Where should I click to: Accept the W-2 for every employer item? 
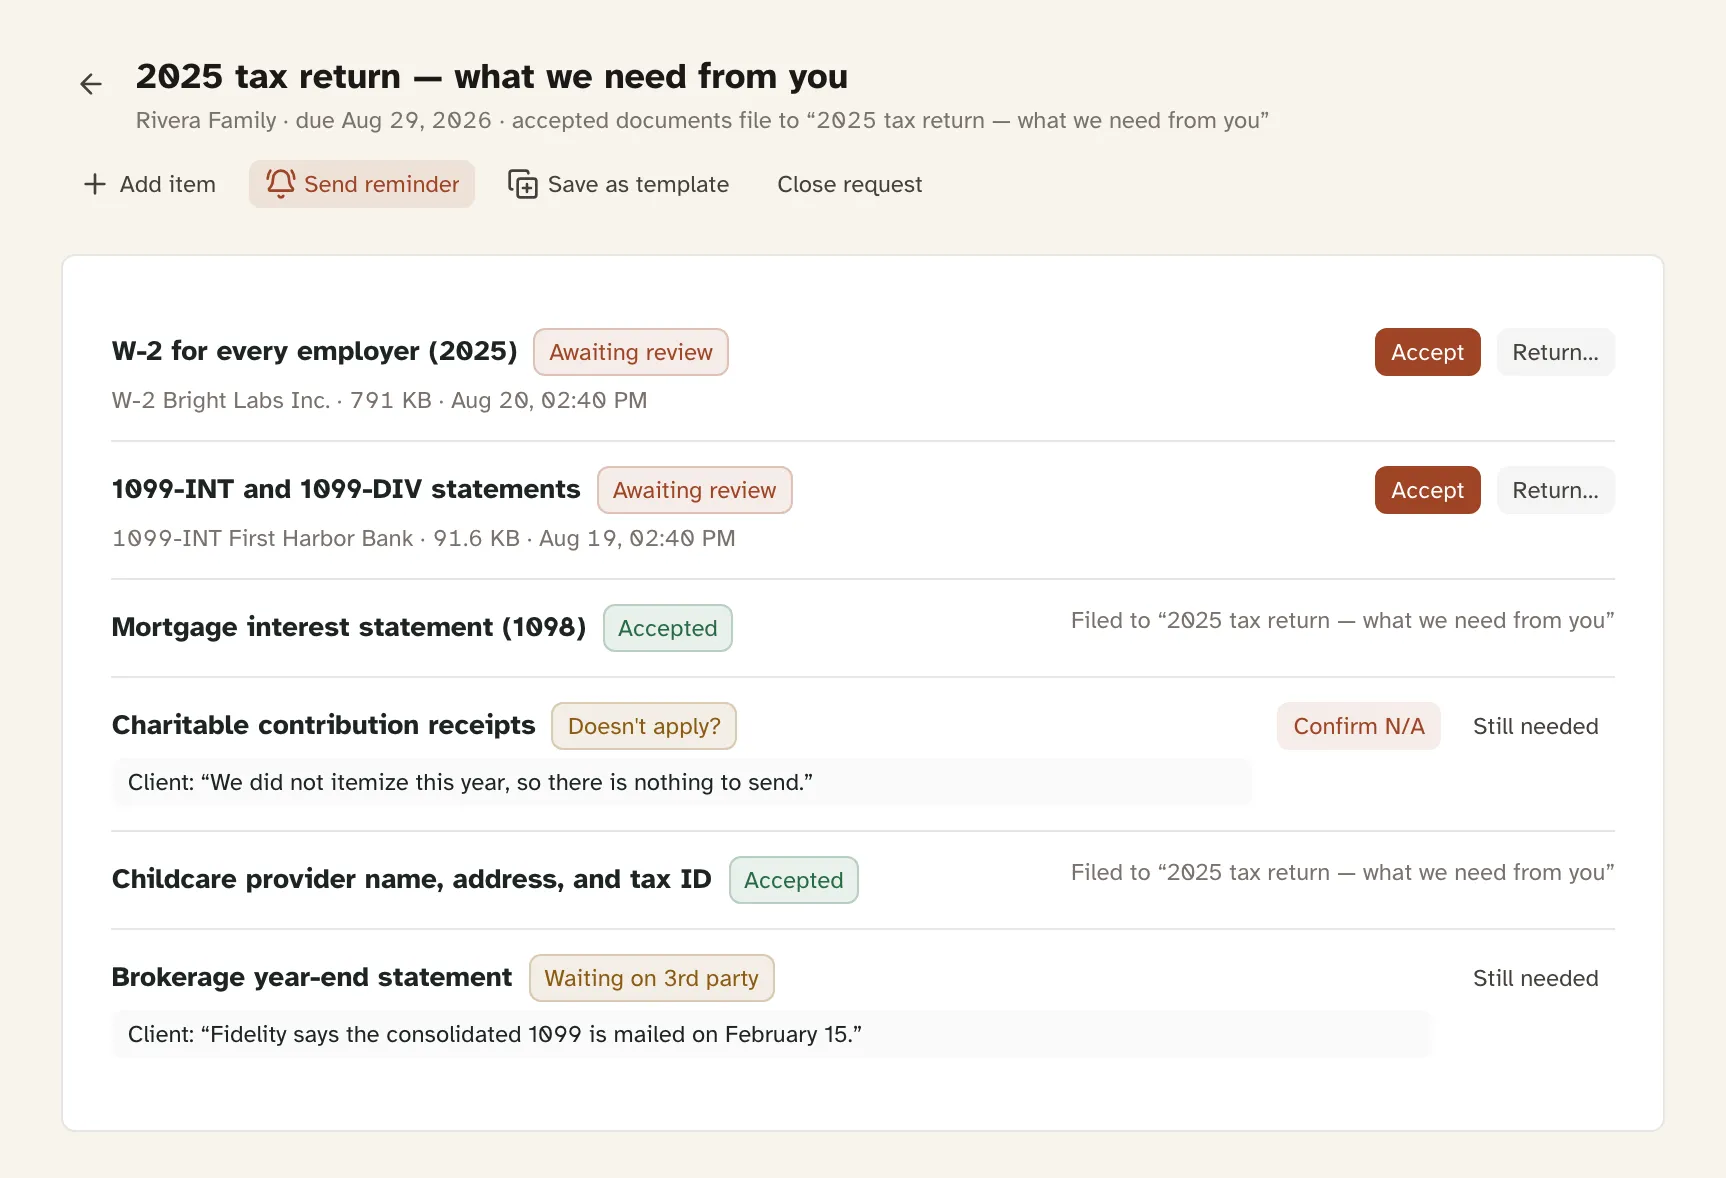(x=1427, y=352)
